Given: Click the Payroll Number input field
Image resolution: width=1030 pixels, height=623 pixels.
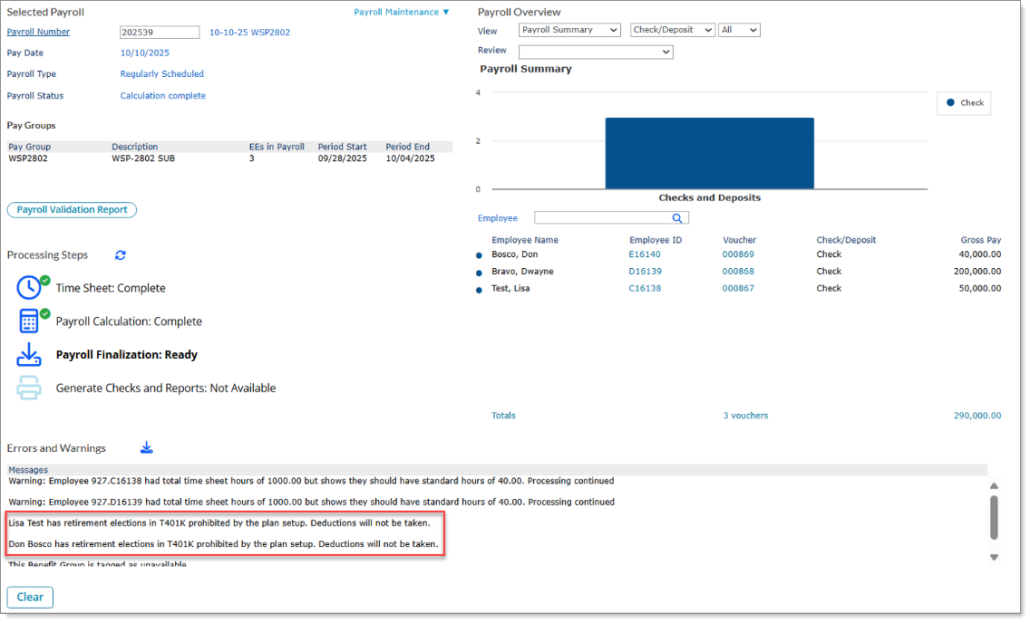Looking at the screenshot, I should (x=159, y=33).
